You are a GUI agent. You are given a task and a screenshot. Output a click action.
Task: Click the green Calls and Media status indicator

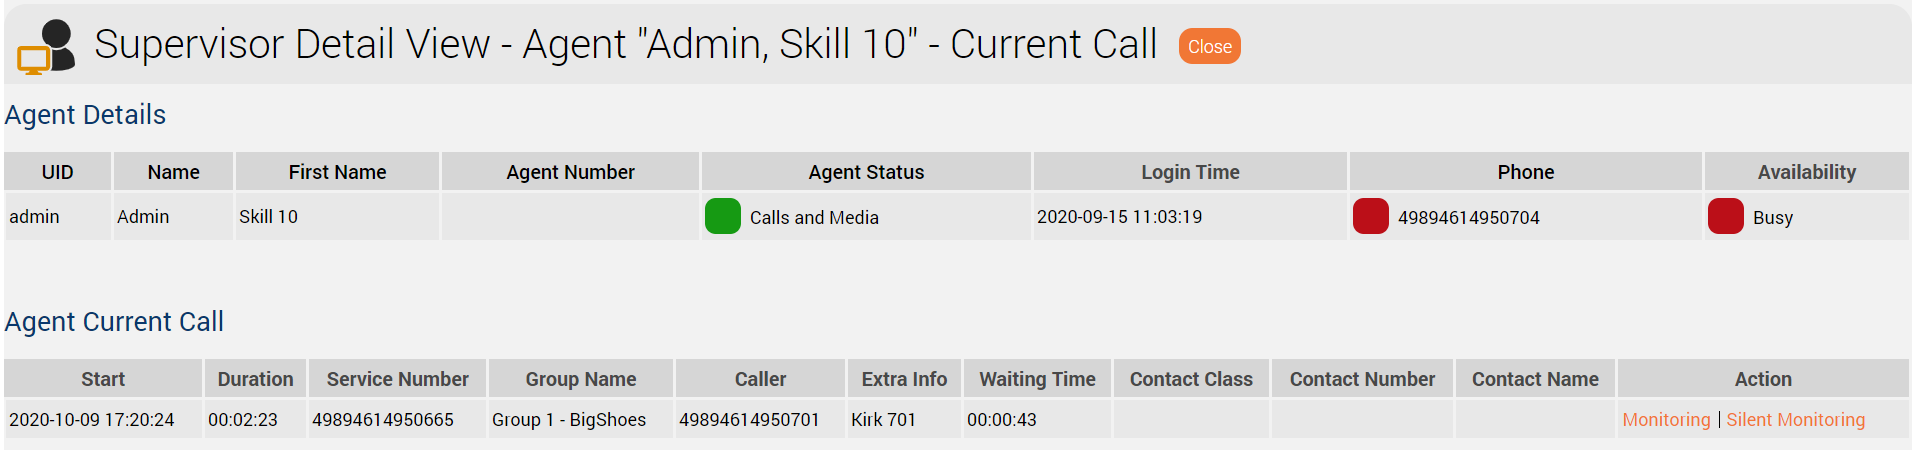click(723, 216)
